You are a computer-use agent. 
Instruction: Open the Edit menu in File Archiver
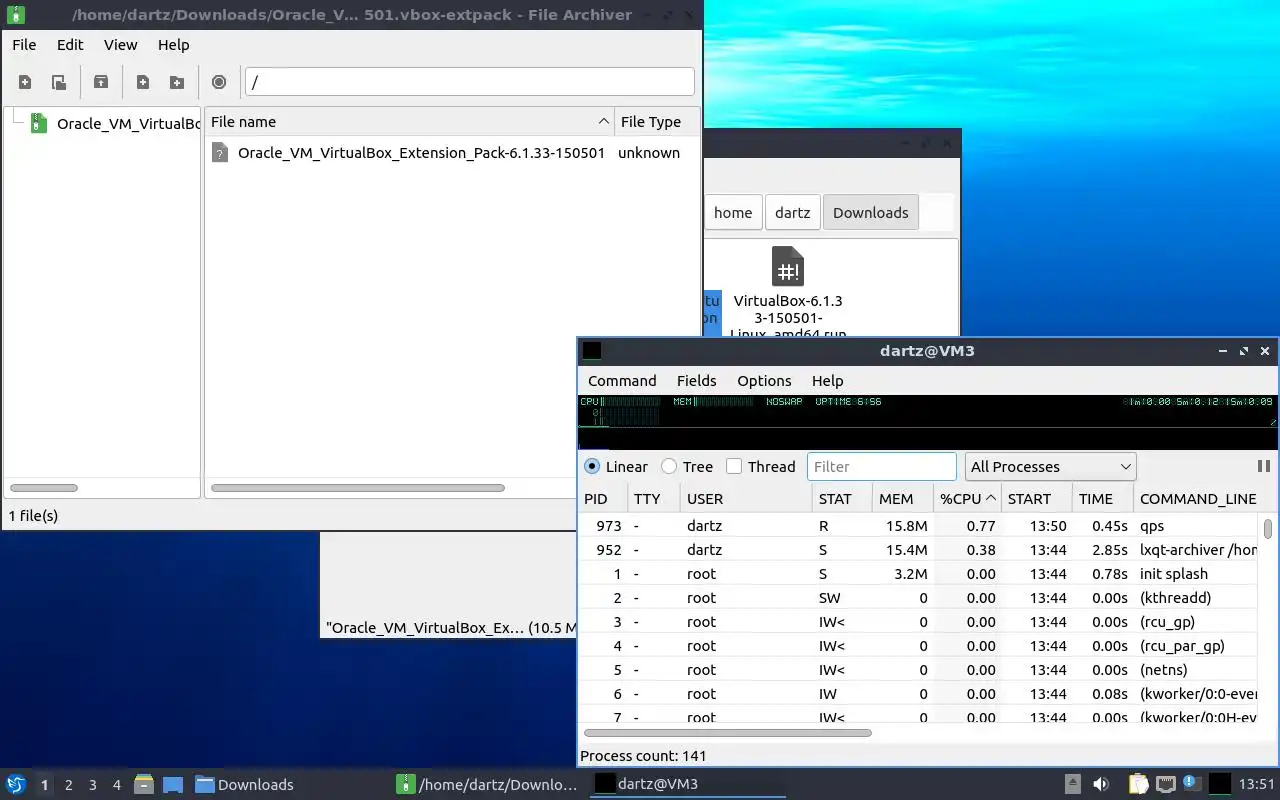pyautogui.click(x=70, y=45)
